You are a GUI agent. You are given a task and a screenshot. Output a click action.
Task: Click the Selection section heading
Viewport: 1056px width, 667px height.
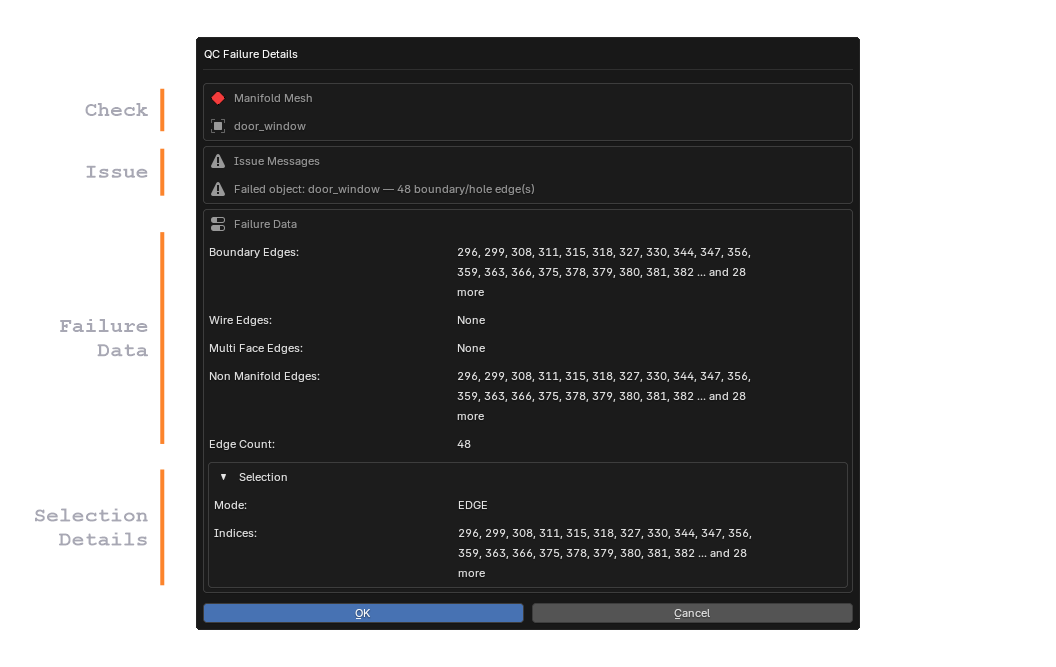pos(263,477)
